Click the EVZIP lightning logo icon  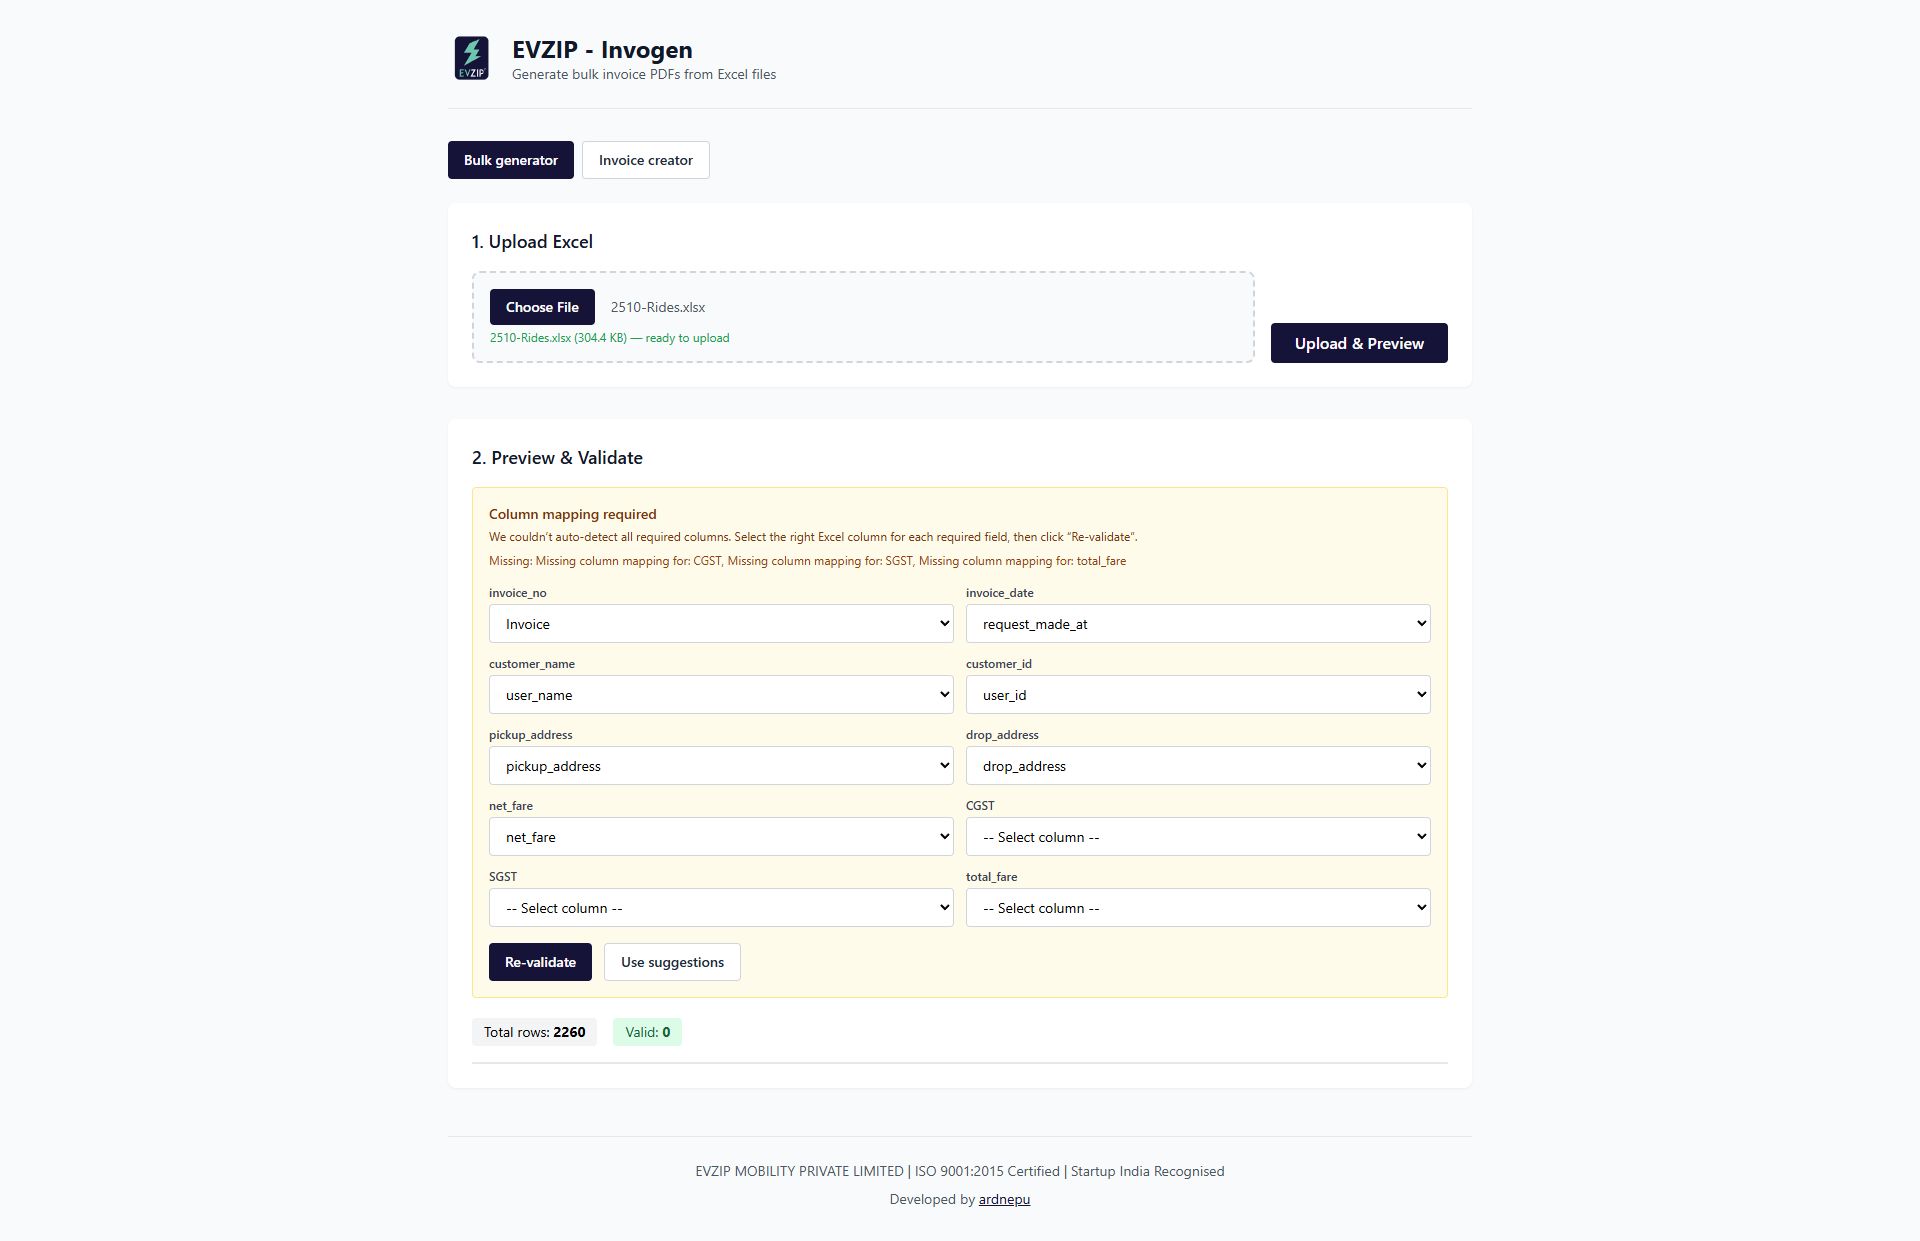point(471,59)
